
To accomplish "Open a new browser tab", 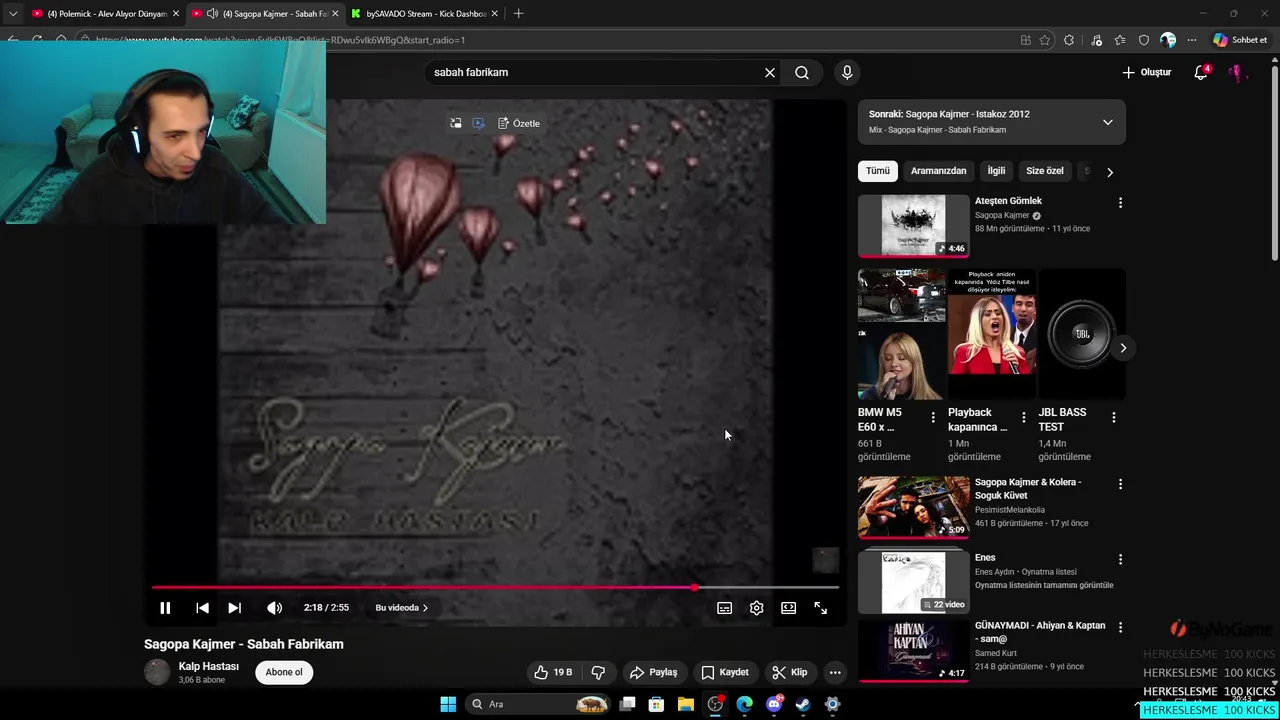I will (518, 14).
